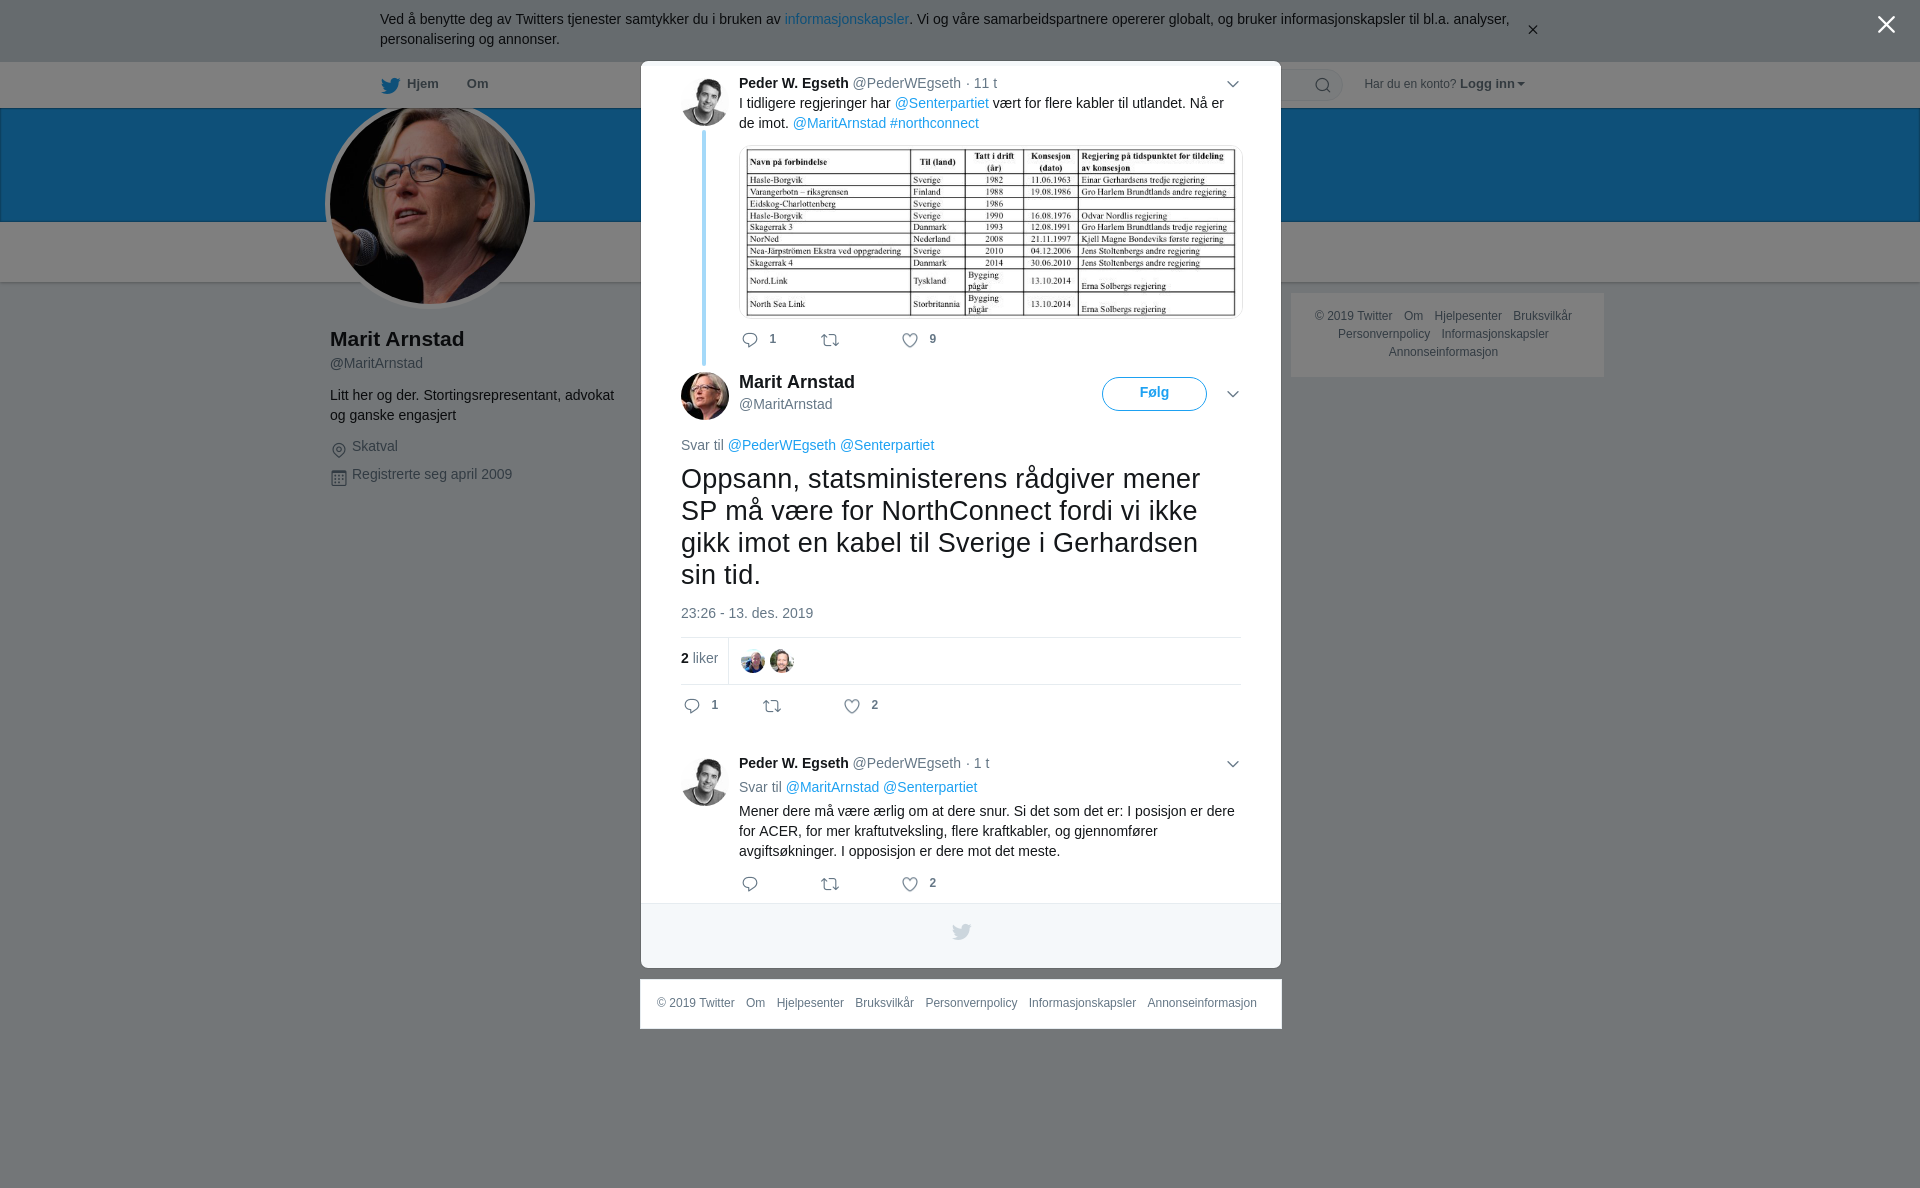Open the table image in Peder's tweet

coord(990,231)
